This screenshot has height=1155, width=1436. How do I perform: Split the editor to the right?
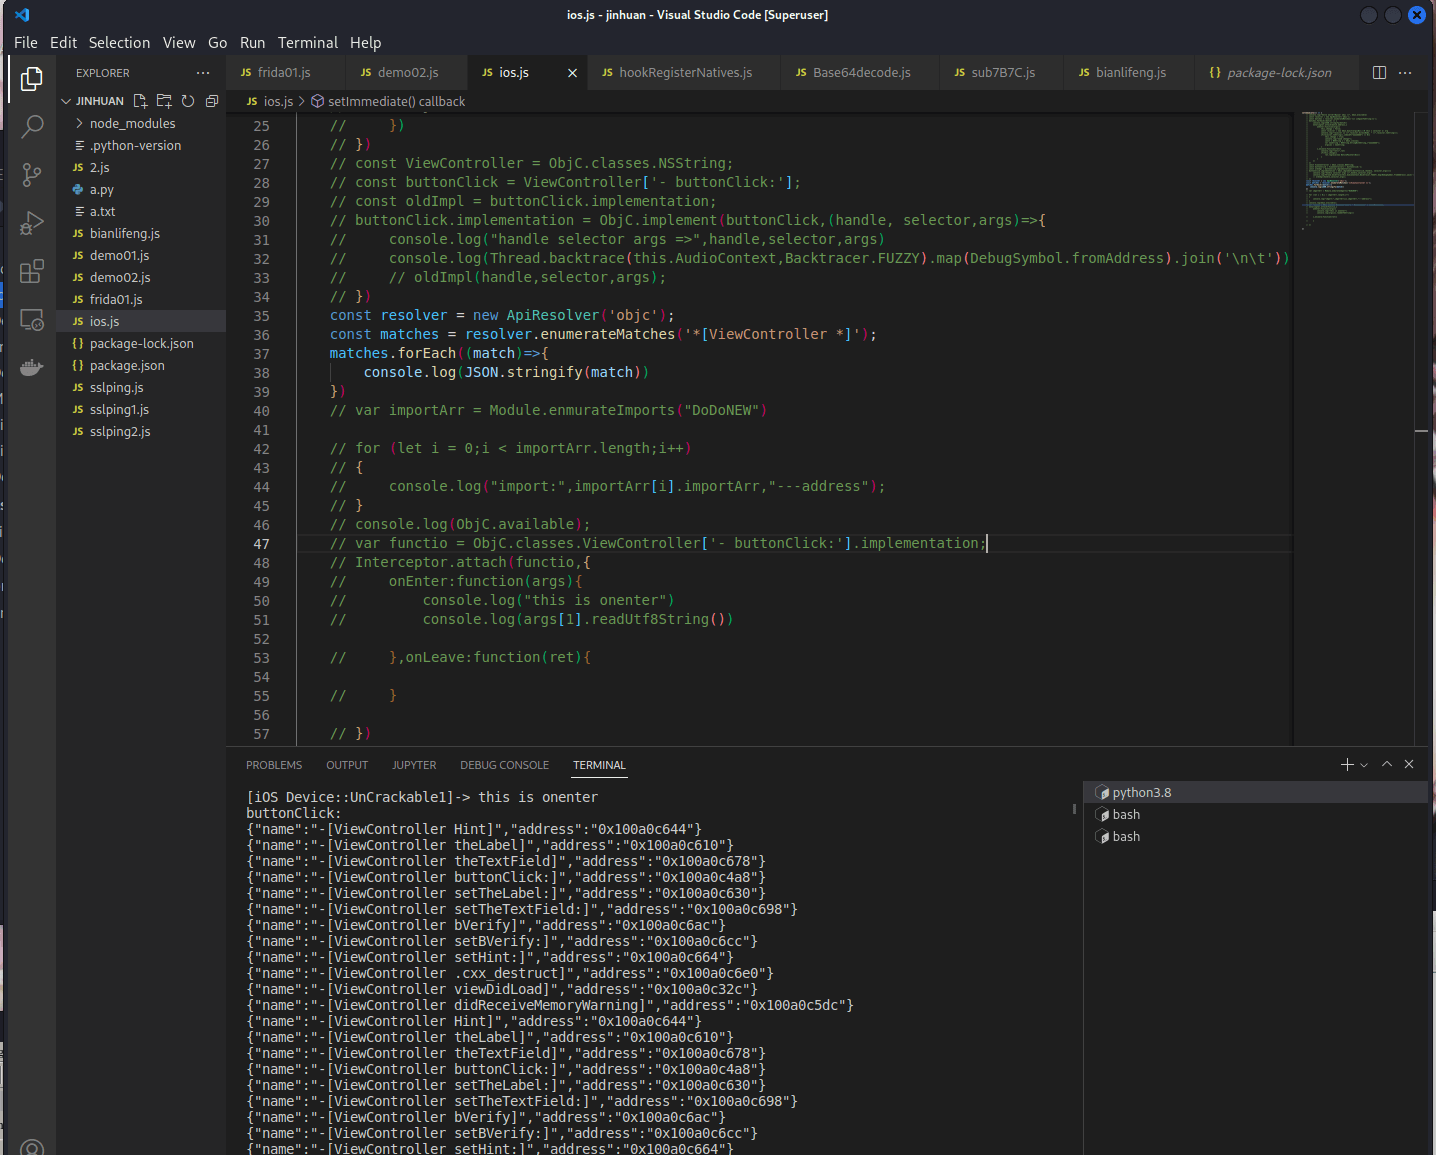(1379, 72)
